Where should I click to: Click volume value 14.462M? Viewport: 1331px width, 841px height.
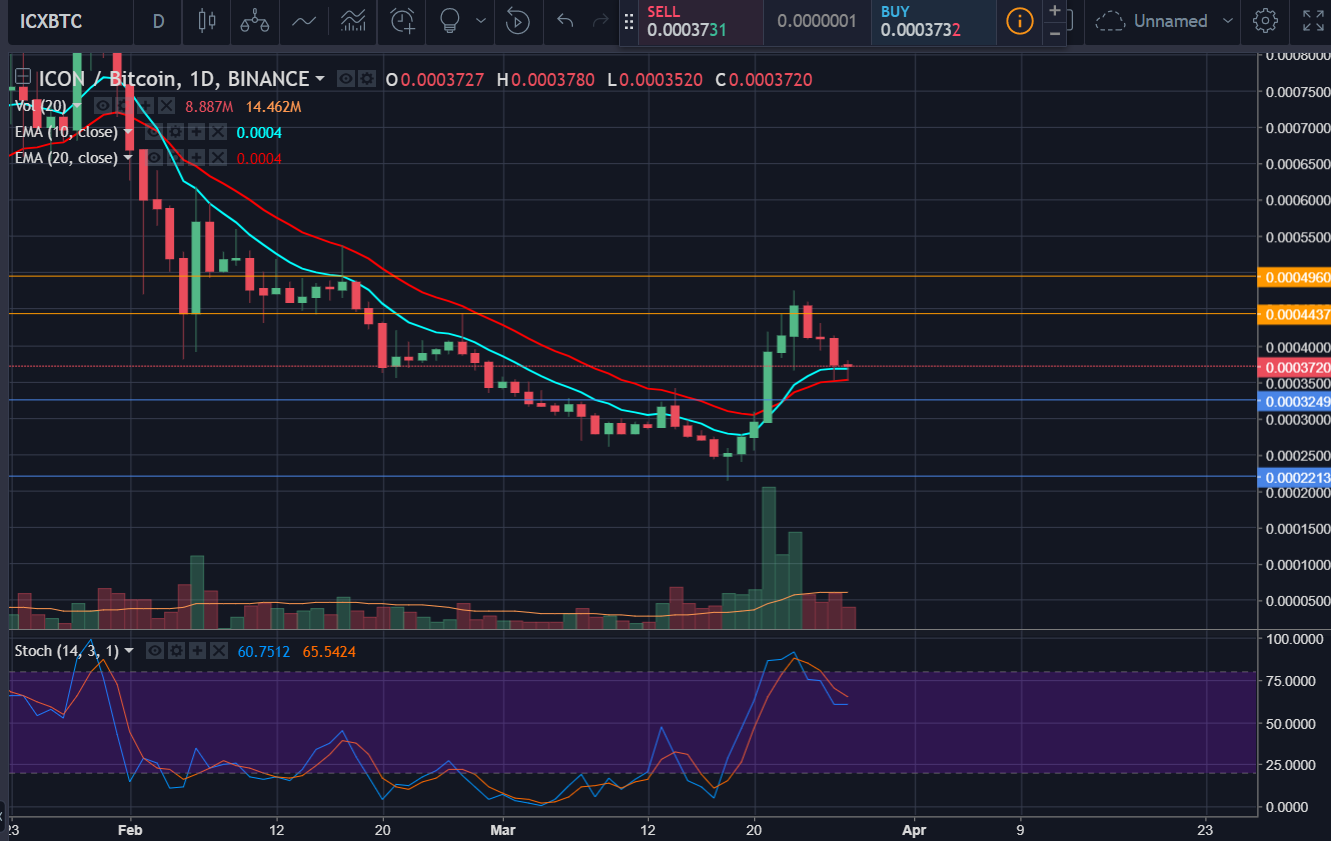coord(273,106)
